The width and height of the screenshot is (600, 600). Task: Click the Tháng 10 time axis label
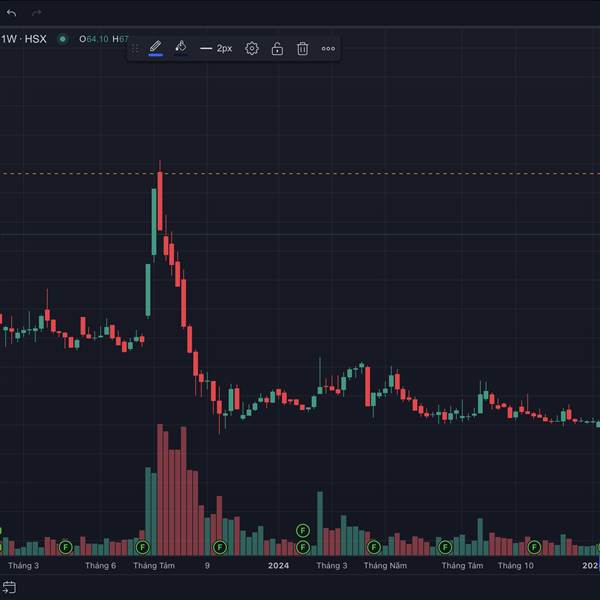click(x=515, y=566)
